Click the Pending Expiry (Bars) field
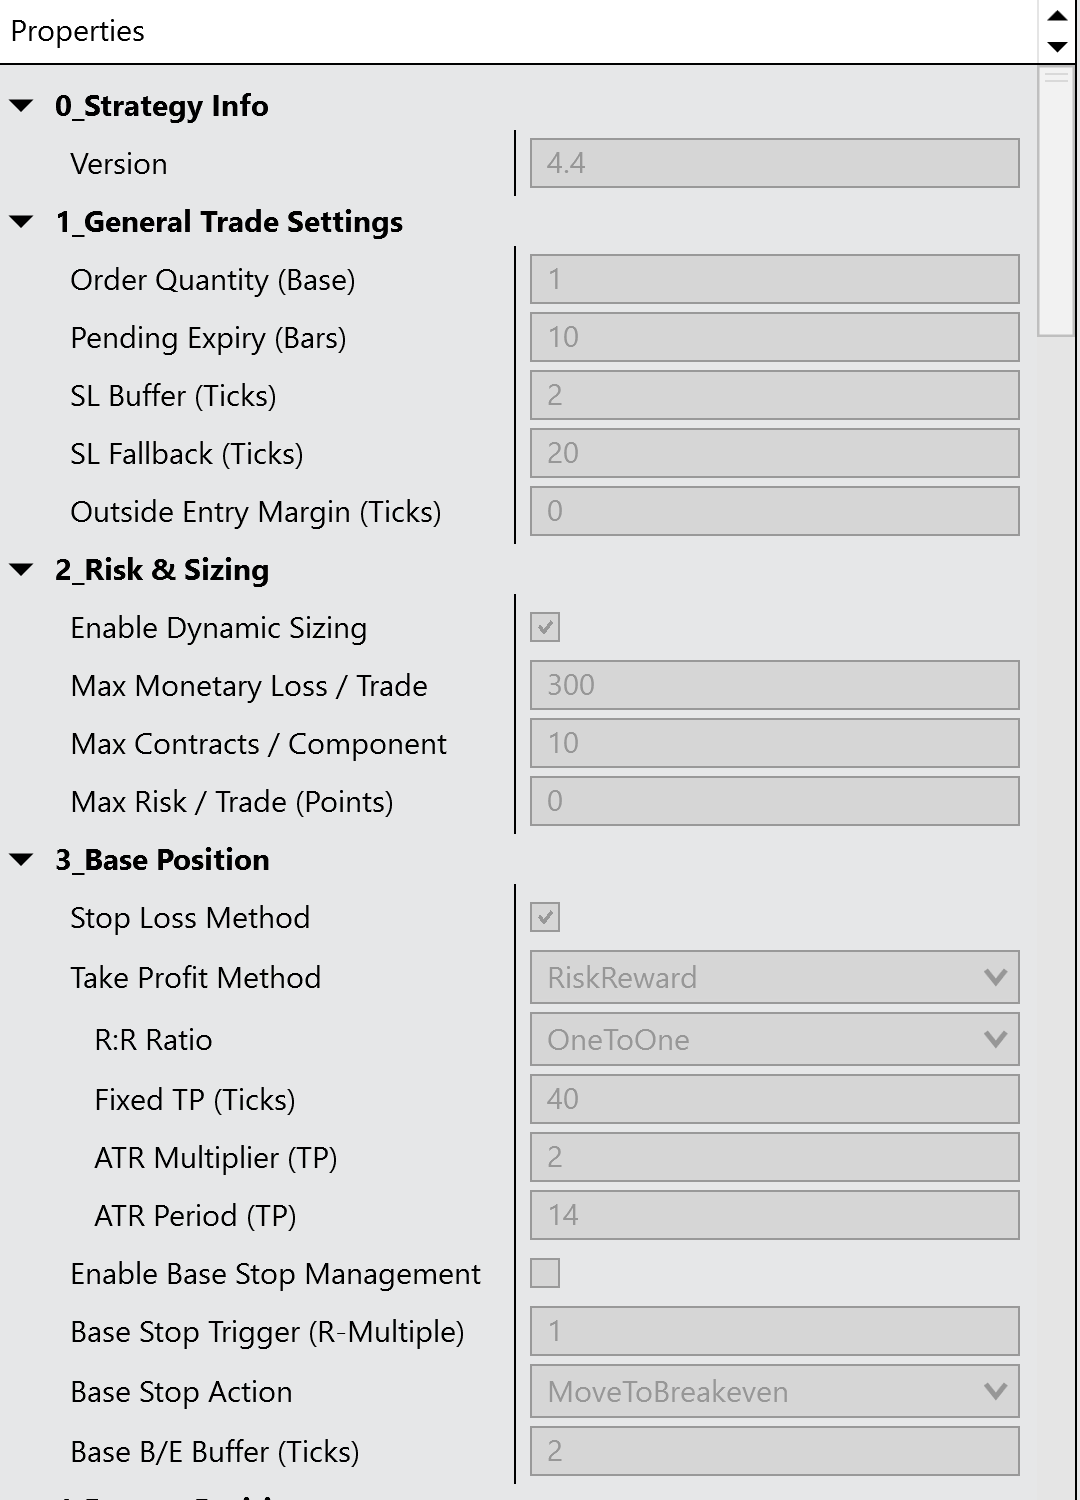Screen dimensions: 1080x1500 pyautogui.click(x=774, y=338)
